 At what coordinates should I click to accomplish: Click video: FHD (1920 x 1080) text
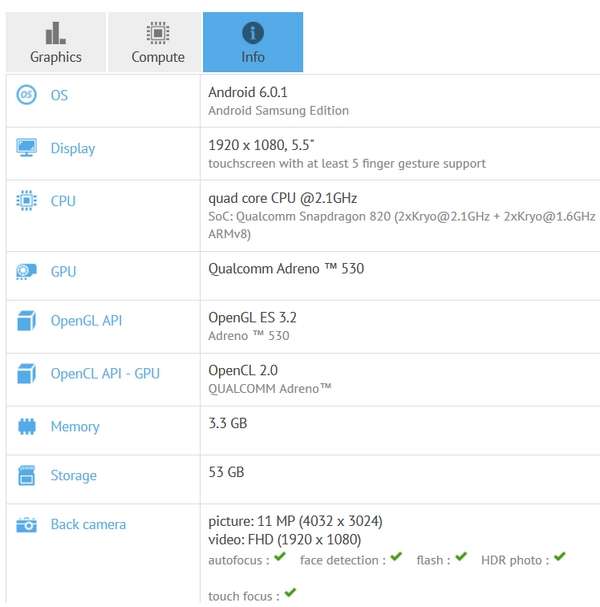coord(285,540)
